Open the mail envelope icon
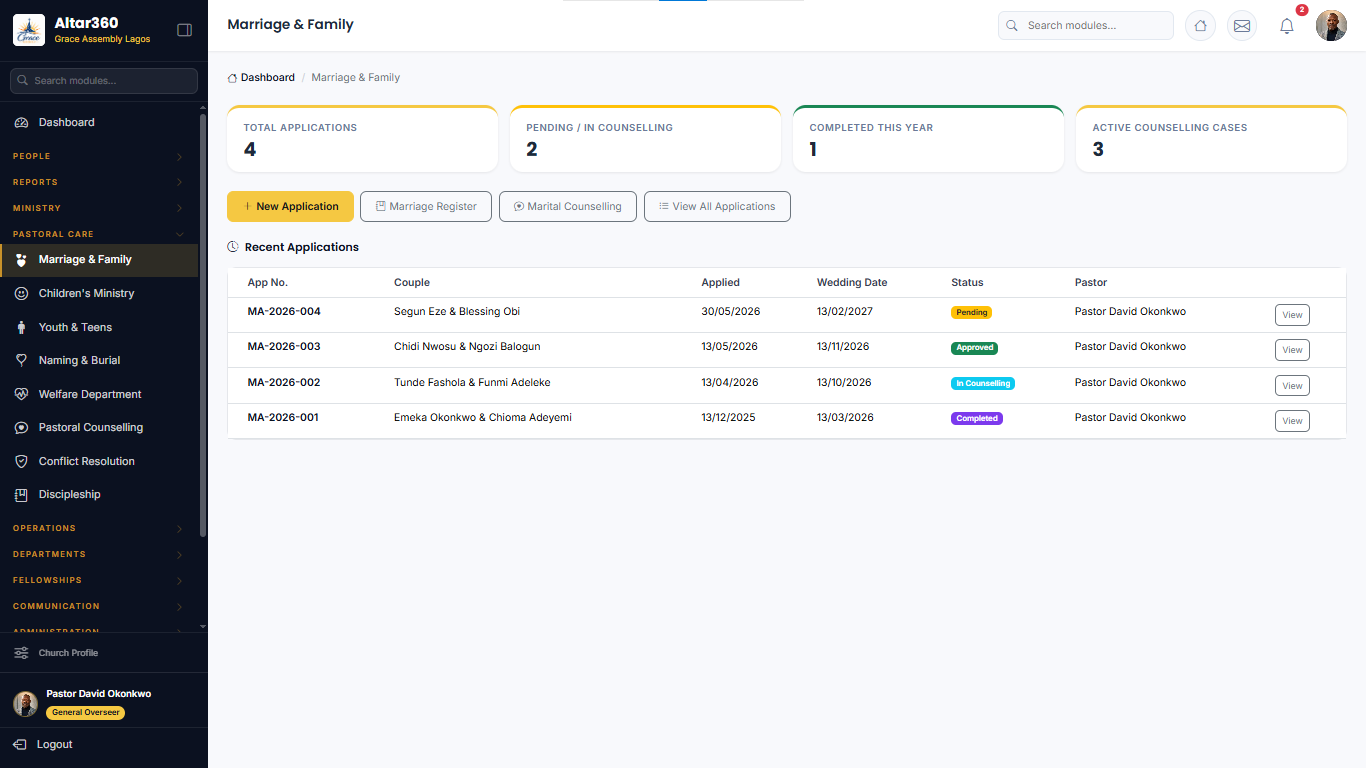Viewport: 1366px width, 768px height. click(x=1242, y=26)
